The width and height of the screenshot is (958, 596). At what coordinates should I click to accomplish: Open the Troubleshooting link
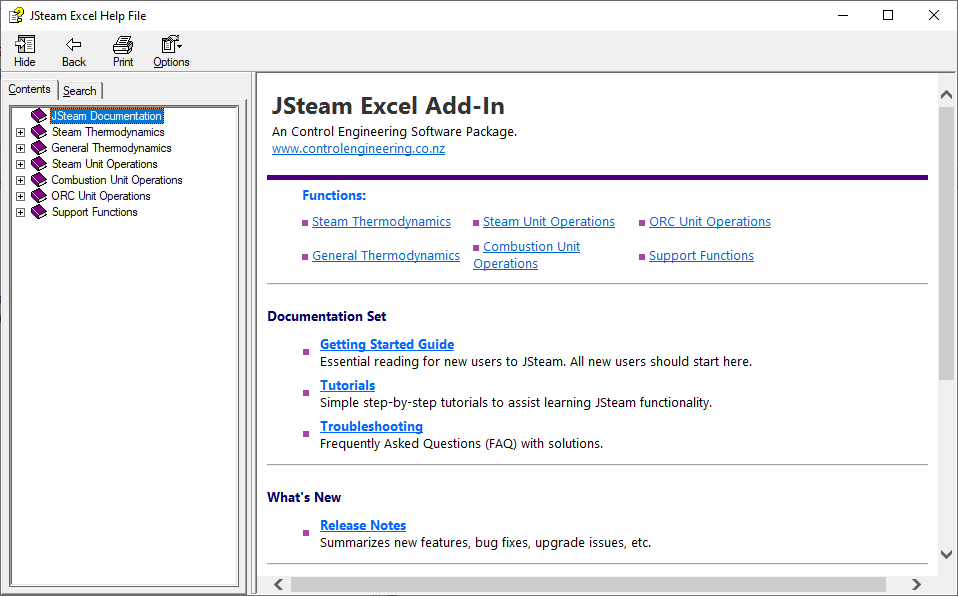coord(371,426)
